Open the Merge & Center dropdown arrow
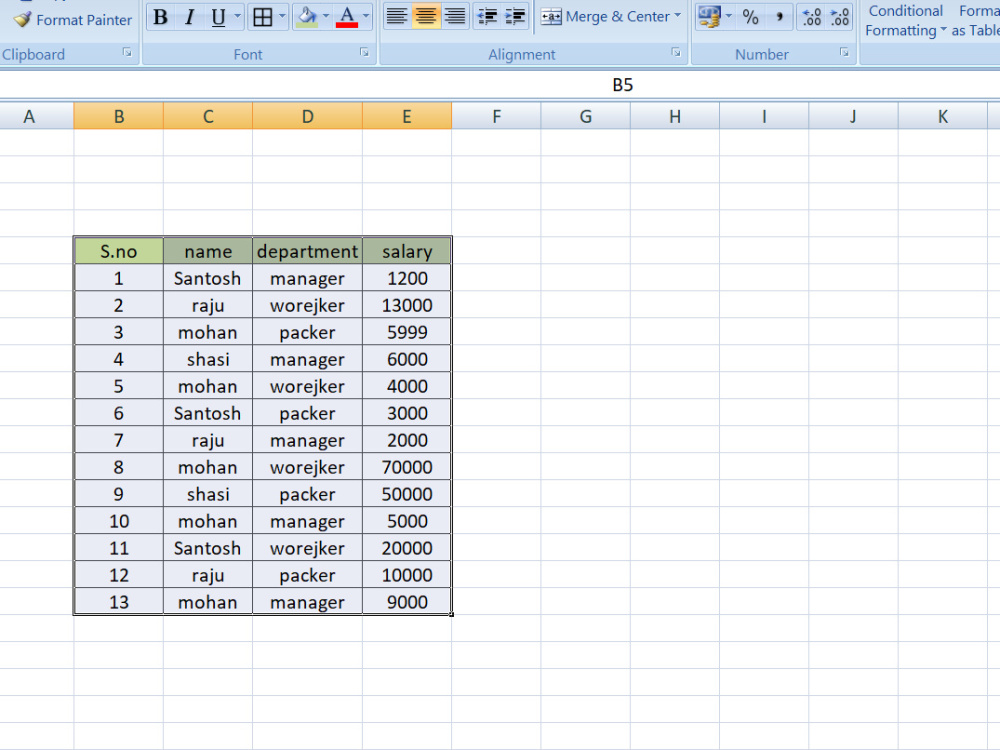1000x750 pixels. click(677, 16)
